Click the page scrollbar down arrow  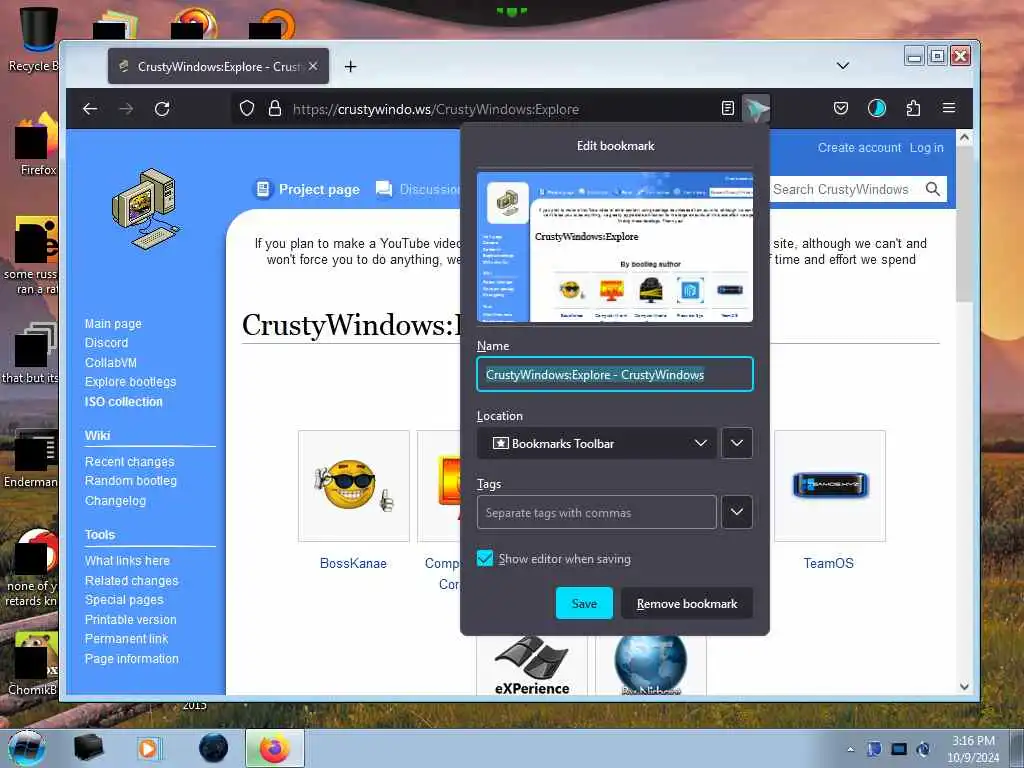point(964,686)
